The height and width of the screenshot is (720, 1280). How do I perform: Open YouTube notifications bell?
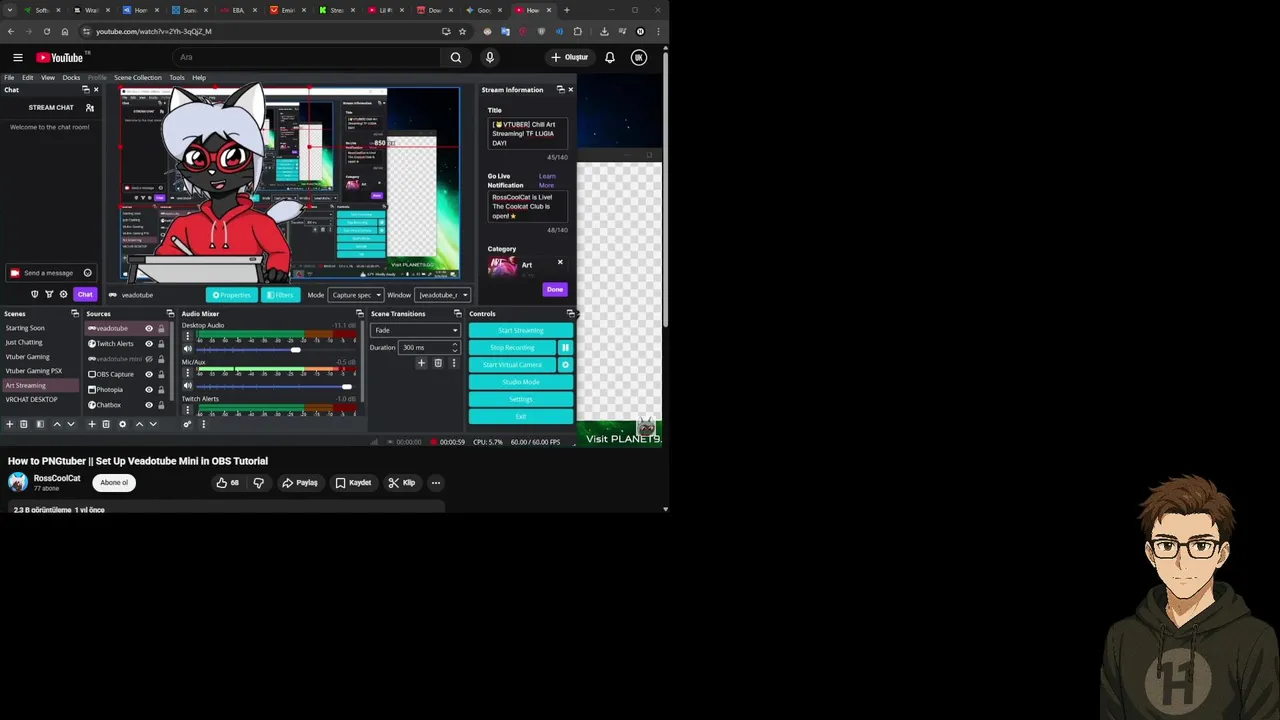tap(609, 57)
